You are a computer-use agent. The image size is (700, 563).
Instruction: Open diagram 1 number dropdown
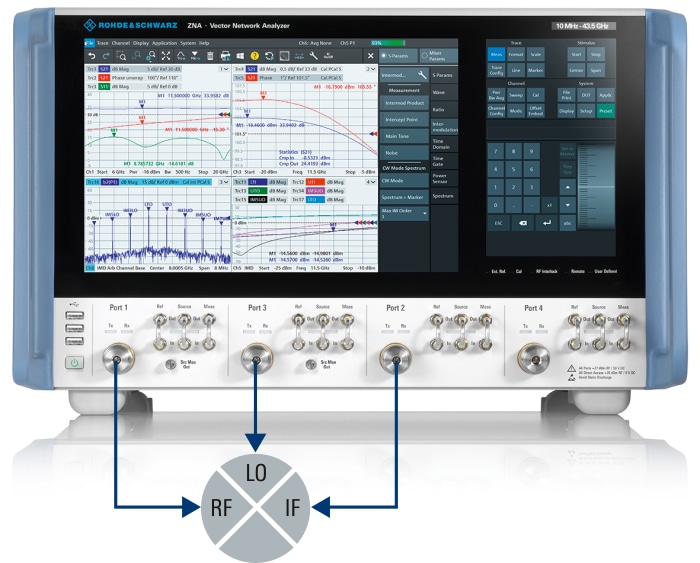224,69
